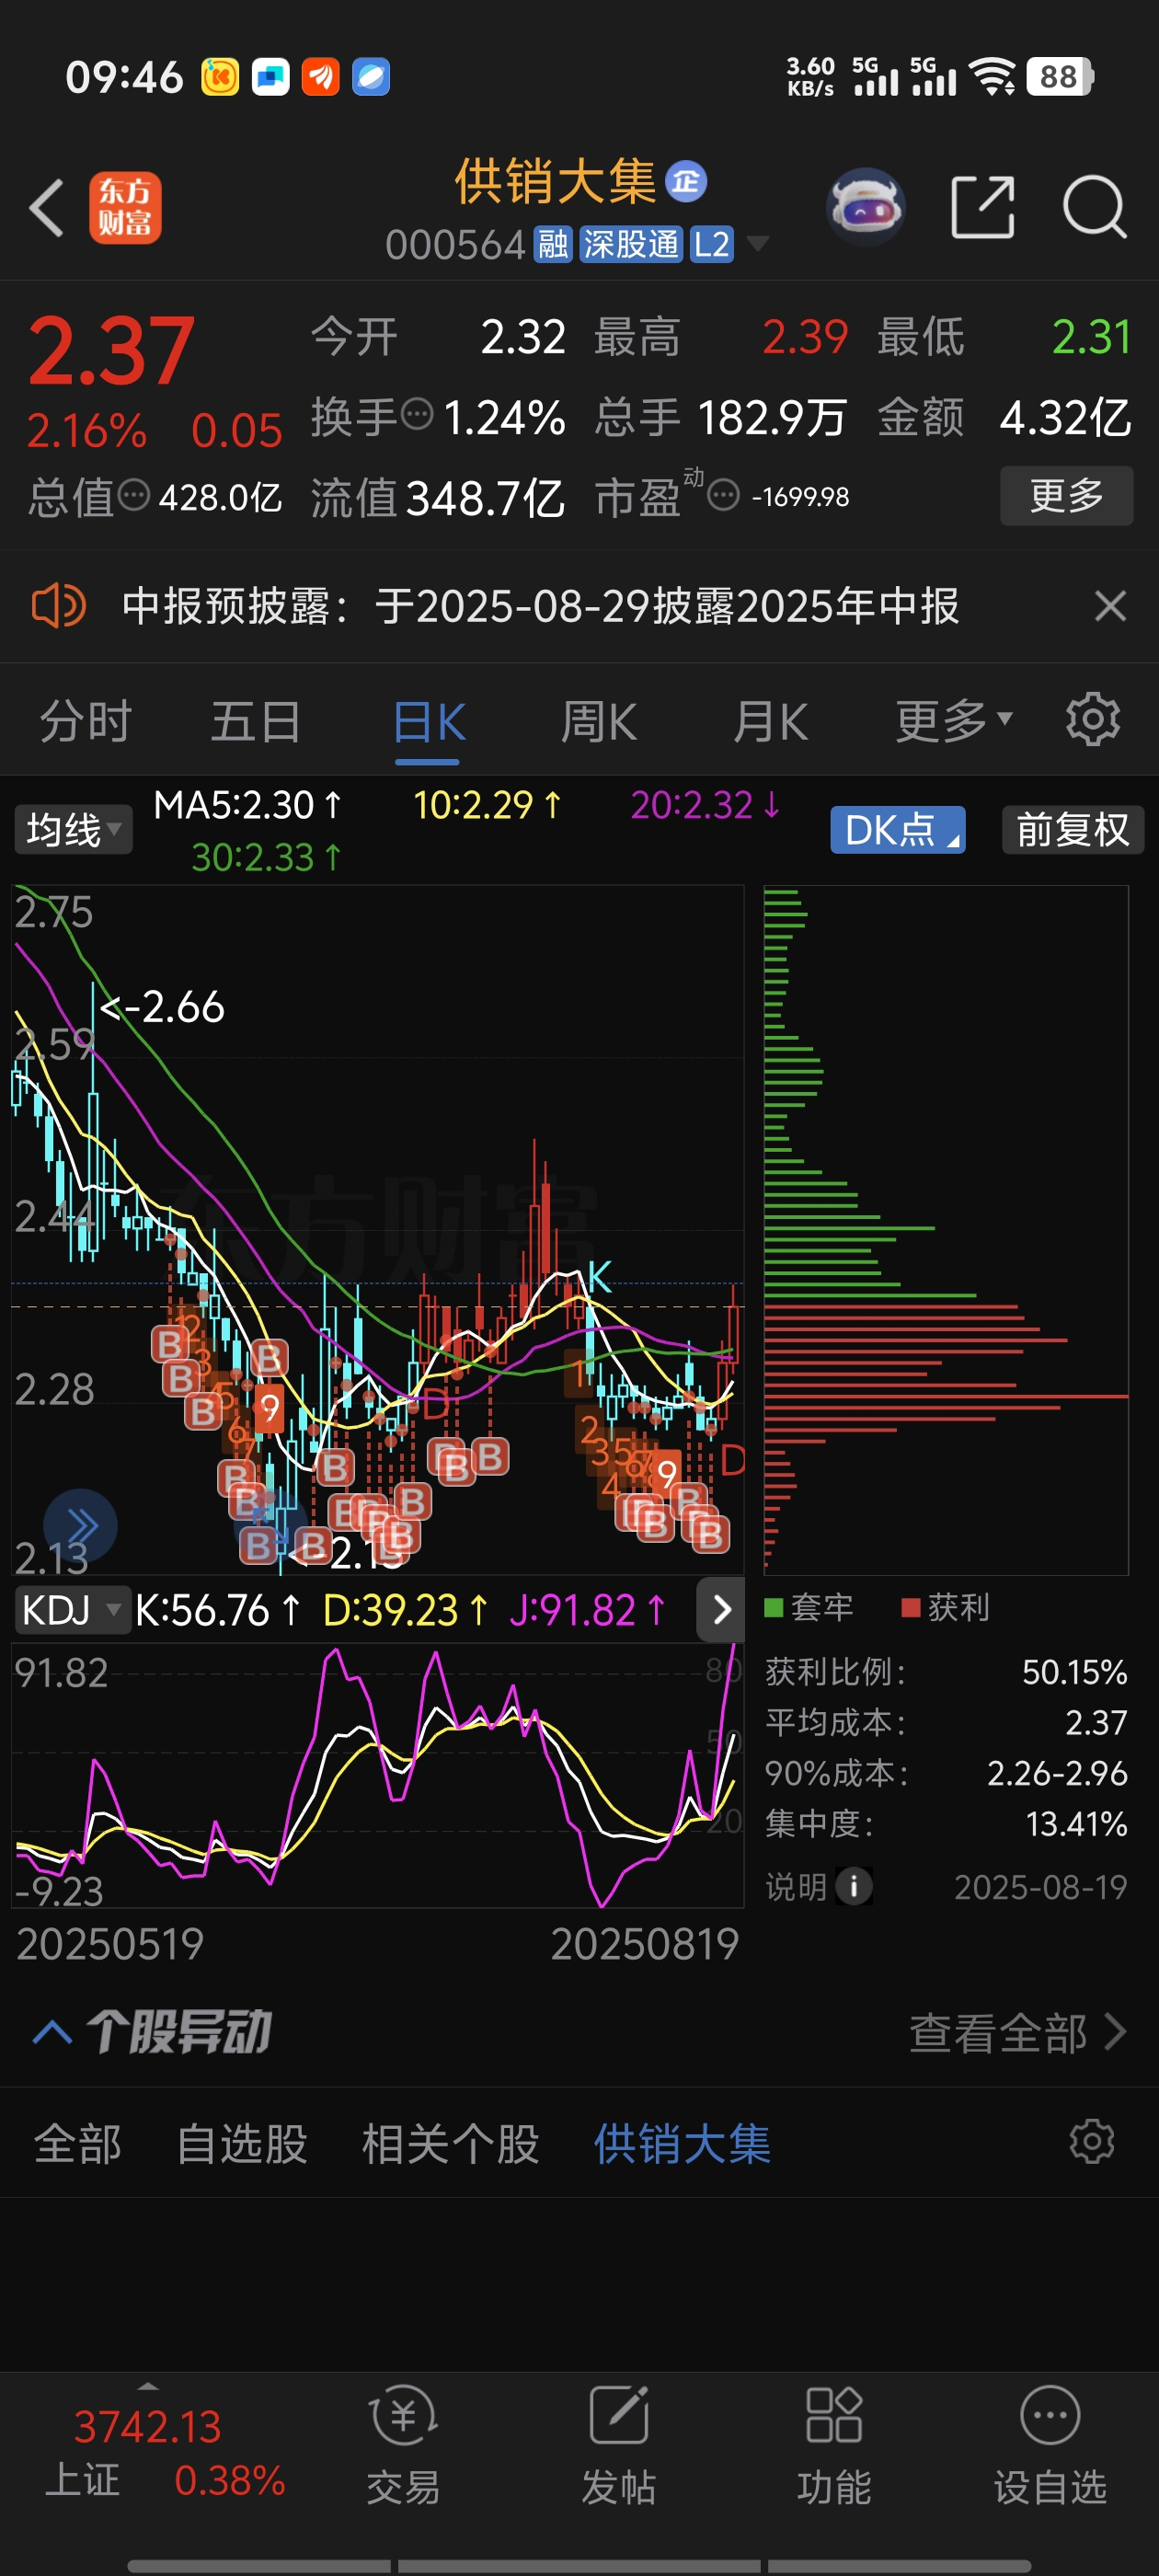Tap the 90%成本 range 2.26-2.96

(1057, 1773)
